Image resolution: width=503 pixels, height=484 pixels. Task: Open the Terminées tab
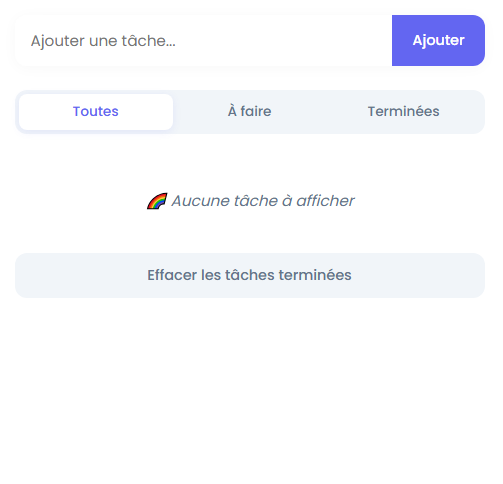pos(404,112)
